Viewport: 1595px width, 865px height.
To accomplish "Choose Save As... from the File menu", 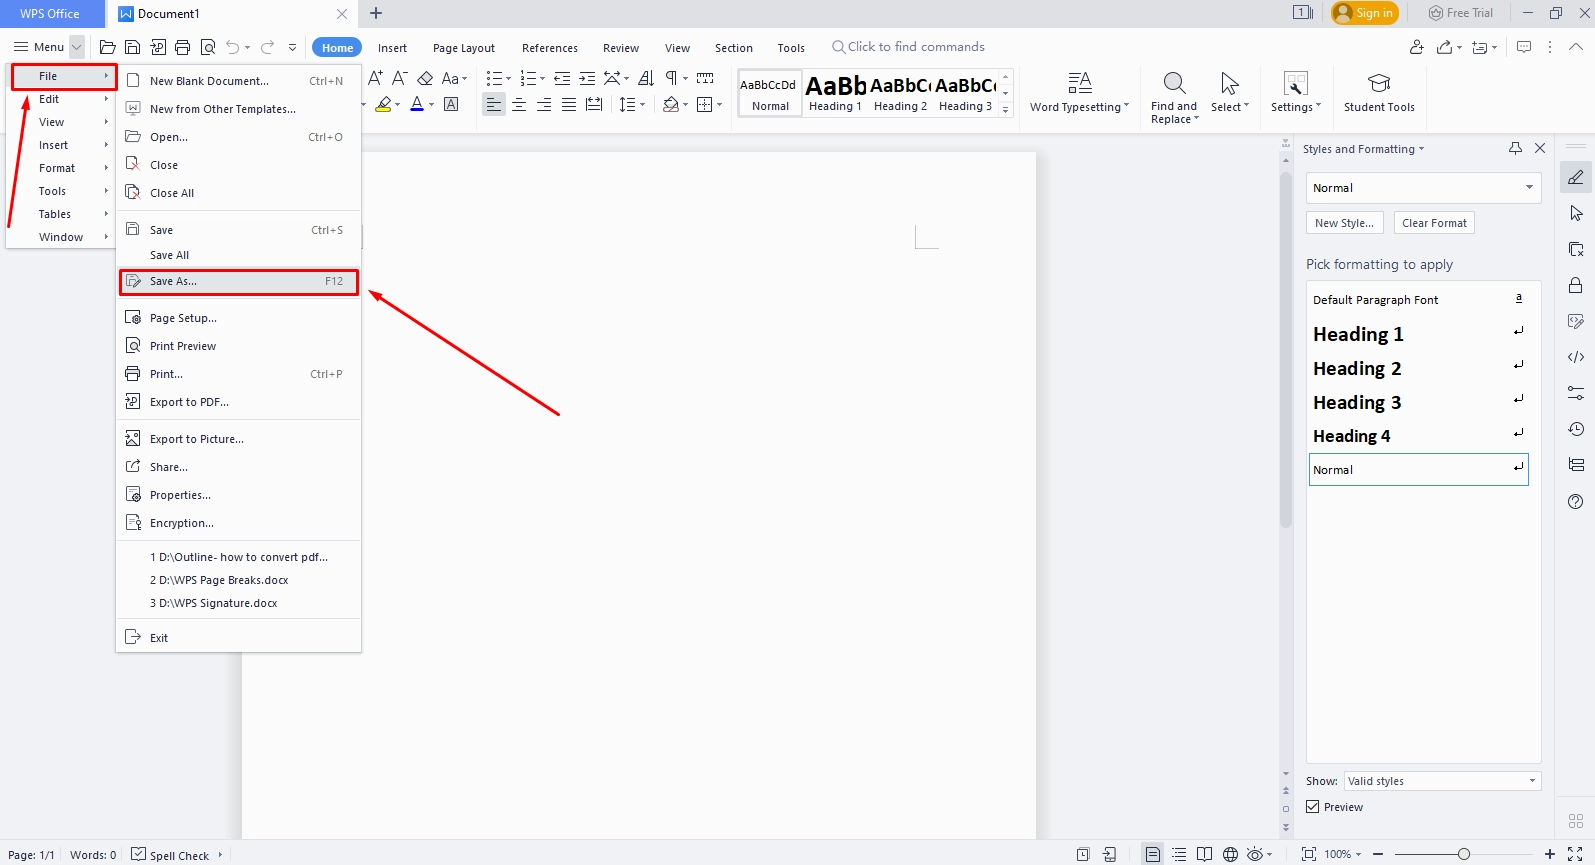I will [x=238, y=281].
